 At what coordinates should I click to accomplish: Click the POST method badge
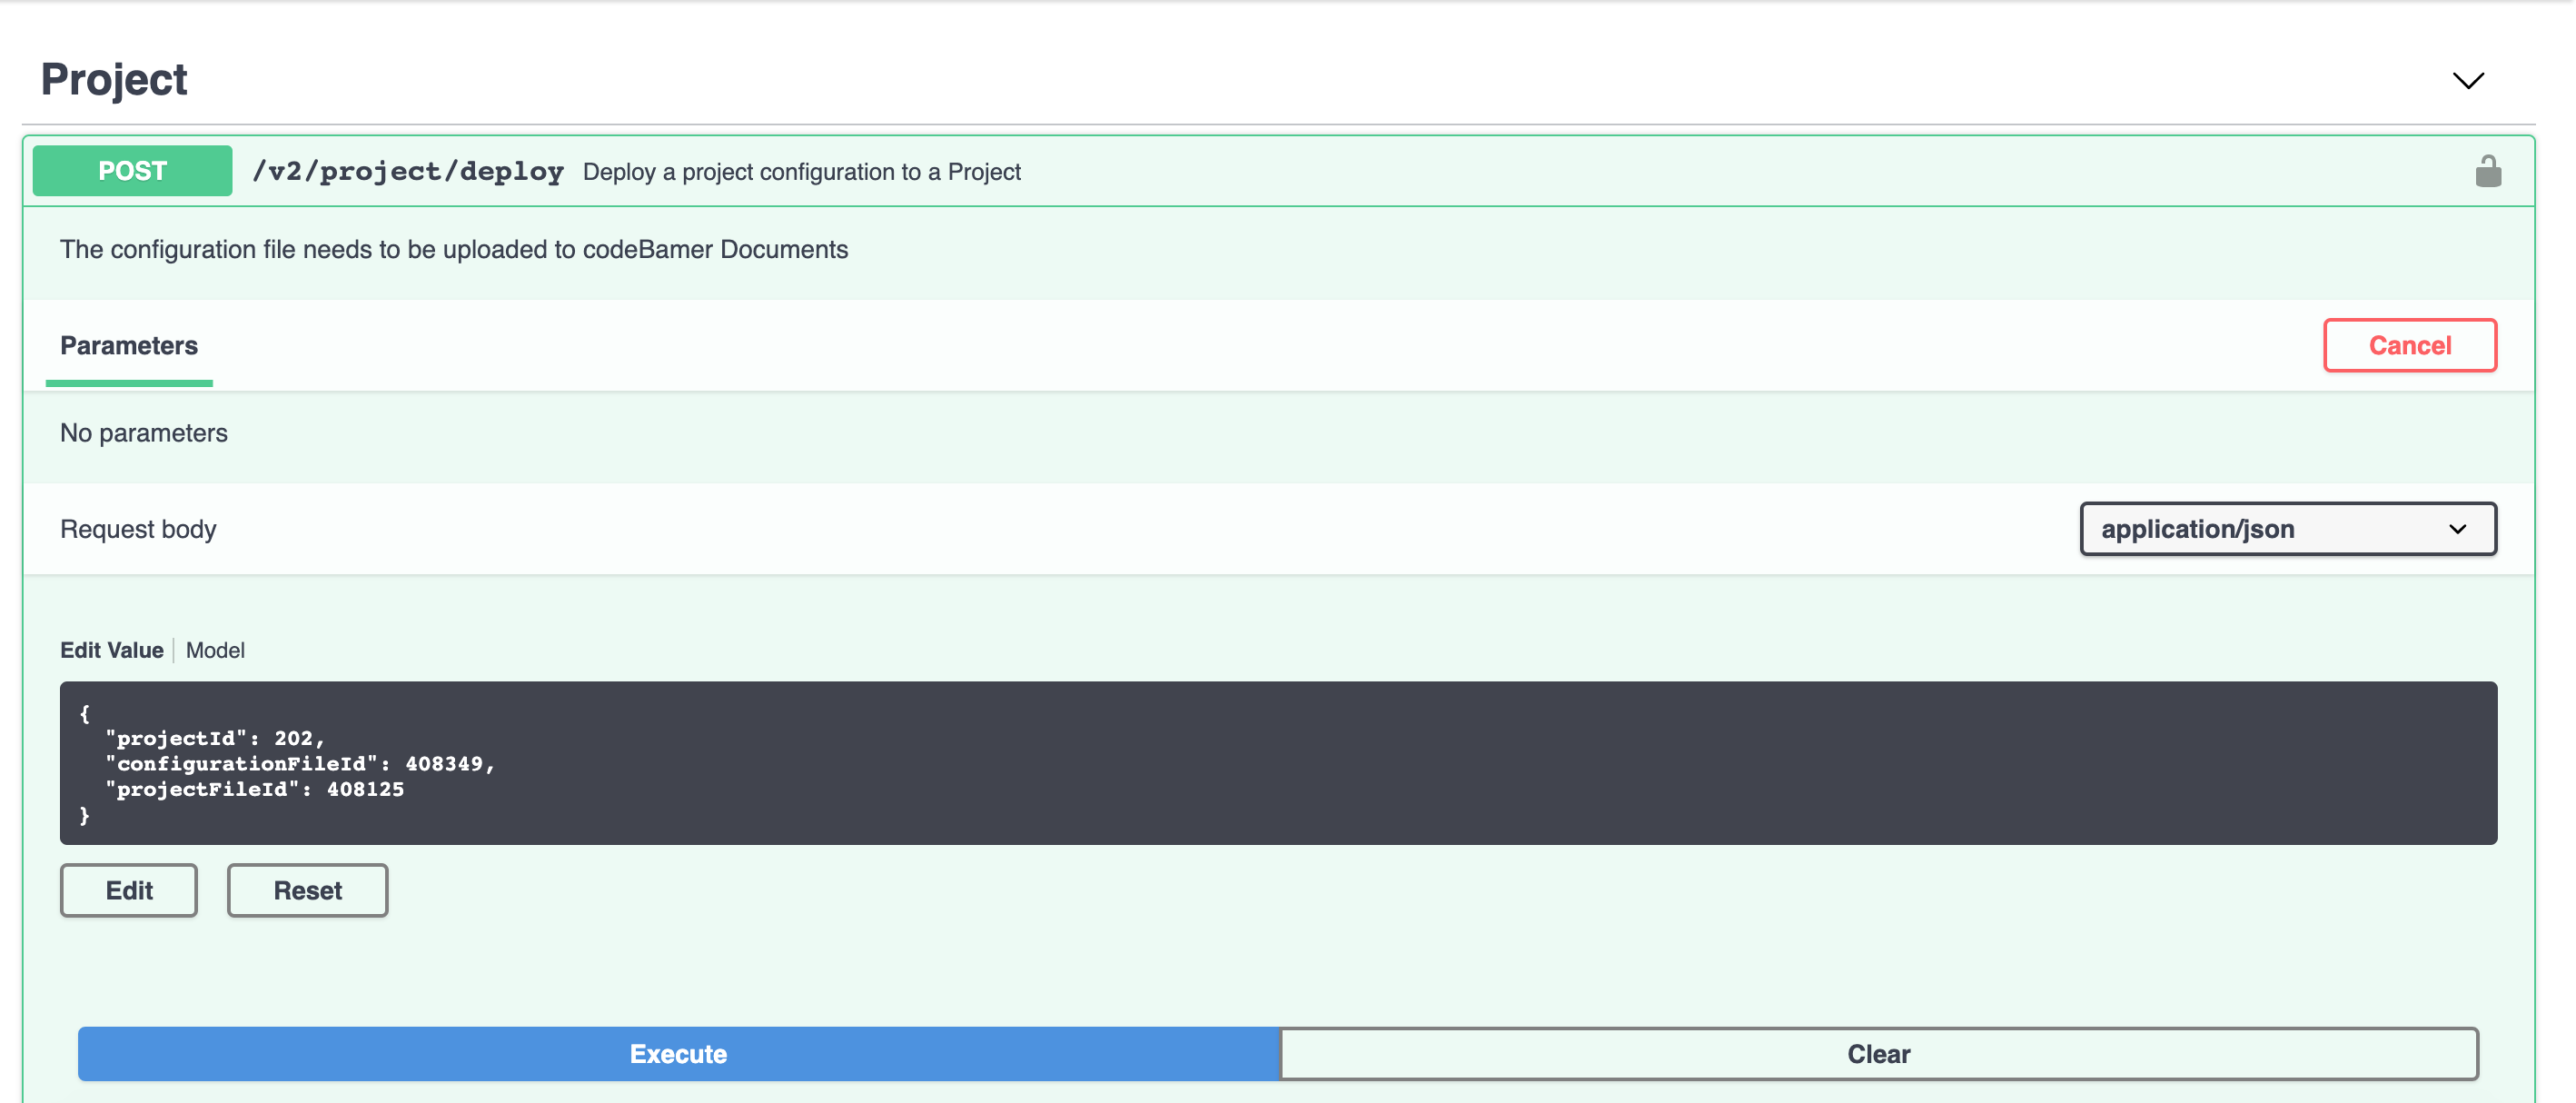(x=132, y=171)
